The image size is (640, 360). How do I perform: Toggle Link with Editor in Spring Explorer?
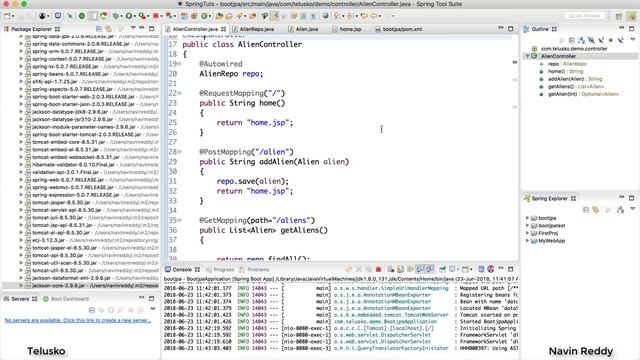click(x=596, y=210)
